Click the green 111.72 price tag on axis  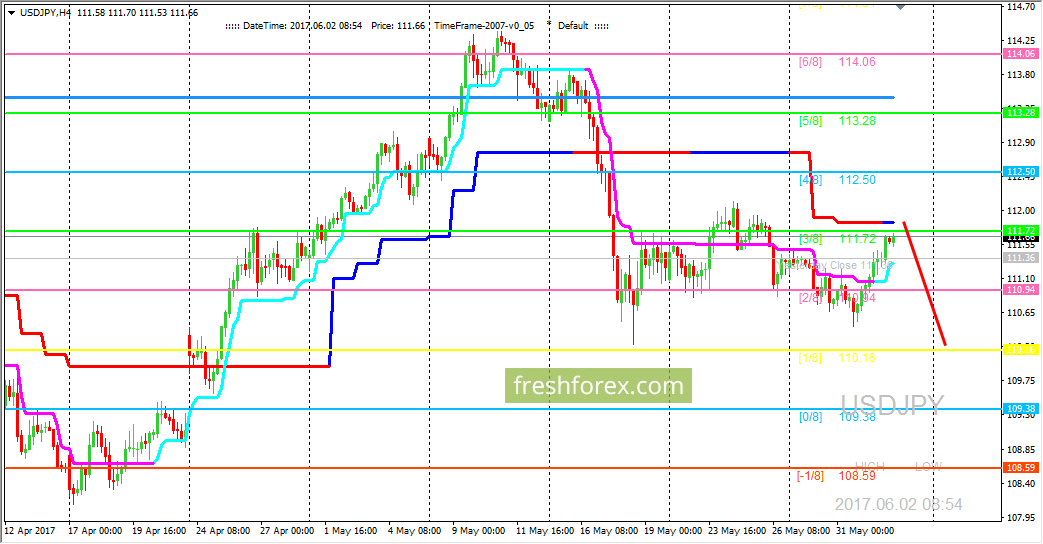[1021, 230]
